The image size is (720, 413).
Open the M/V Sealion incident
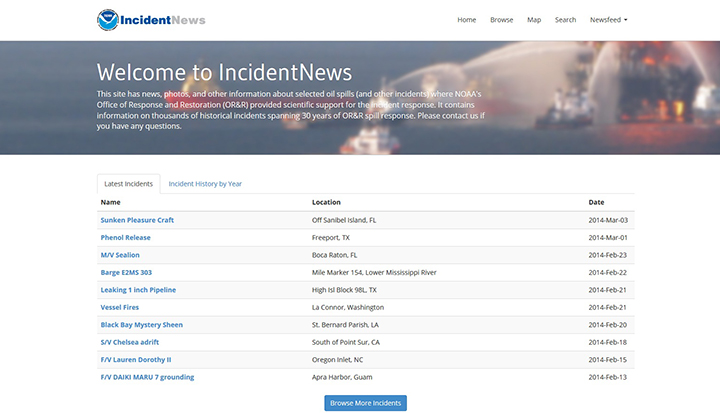click(120, 255)
